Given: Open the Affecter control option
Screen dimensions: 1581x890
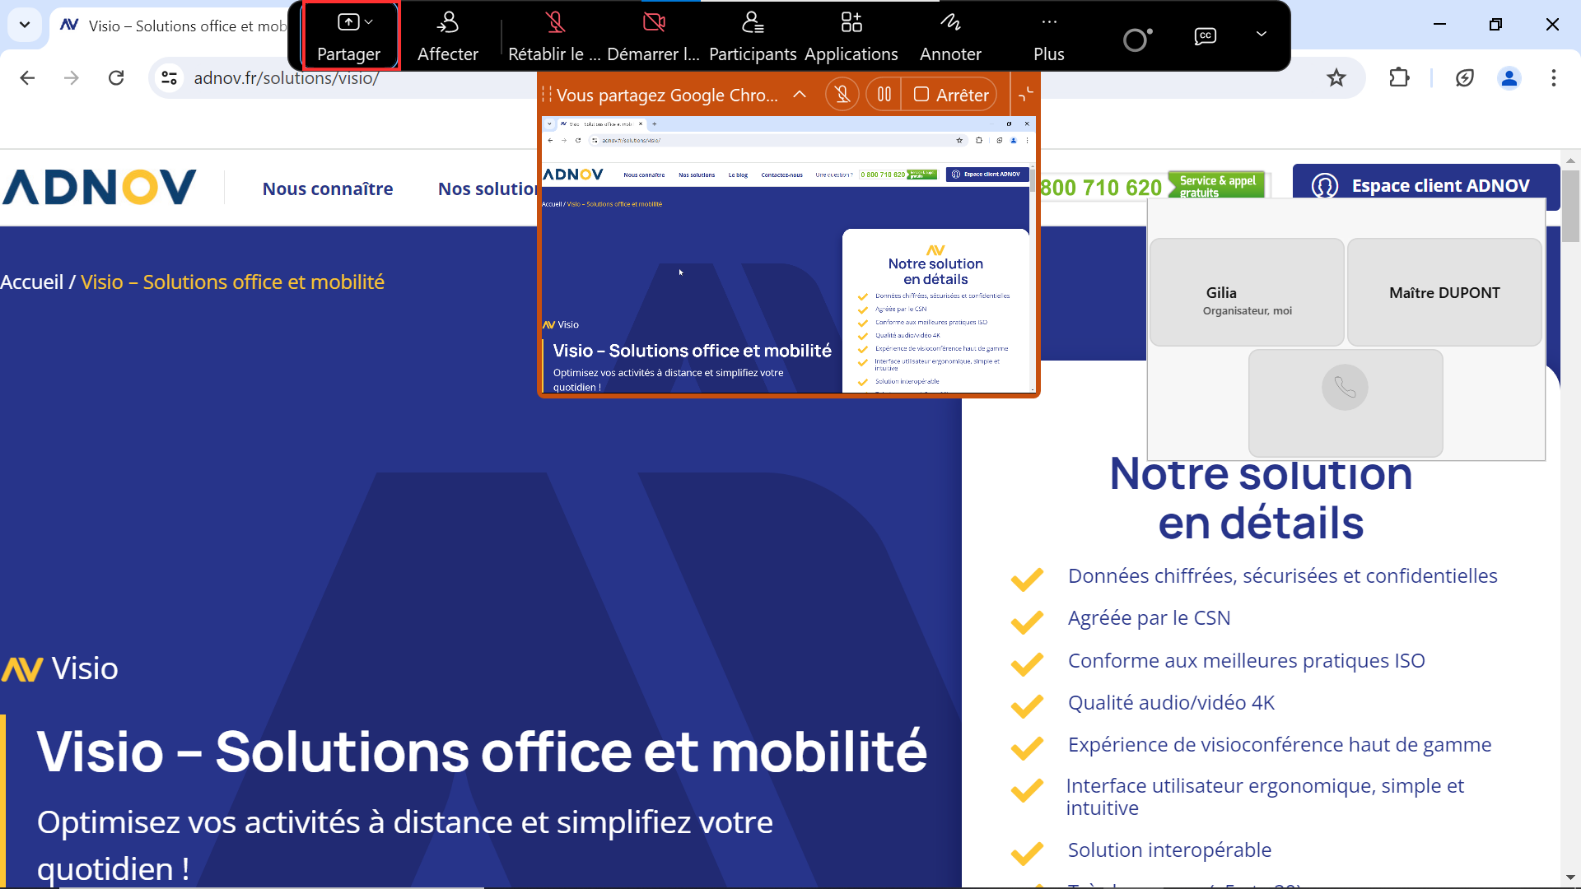Looking at the screenshot, I should tap(447, 37).
